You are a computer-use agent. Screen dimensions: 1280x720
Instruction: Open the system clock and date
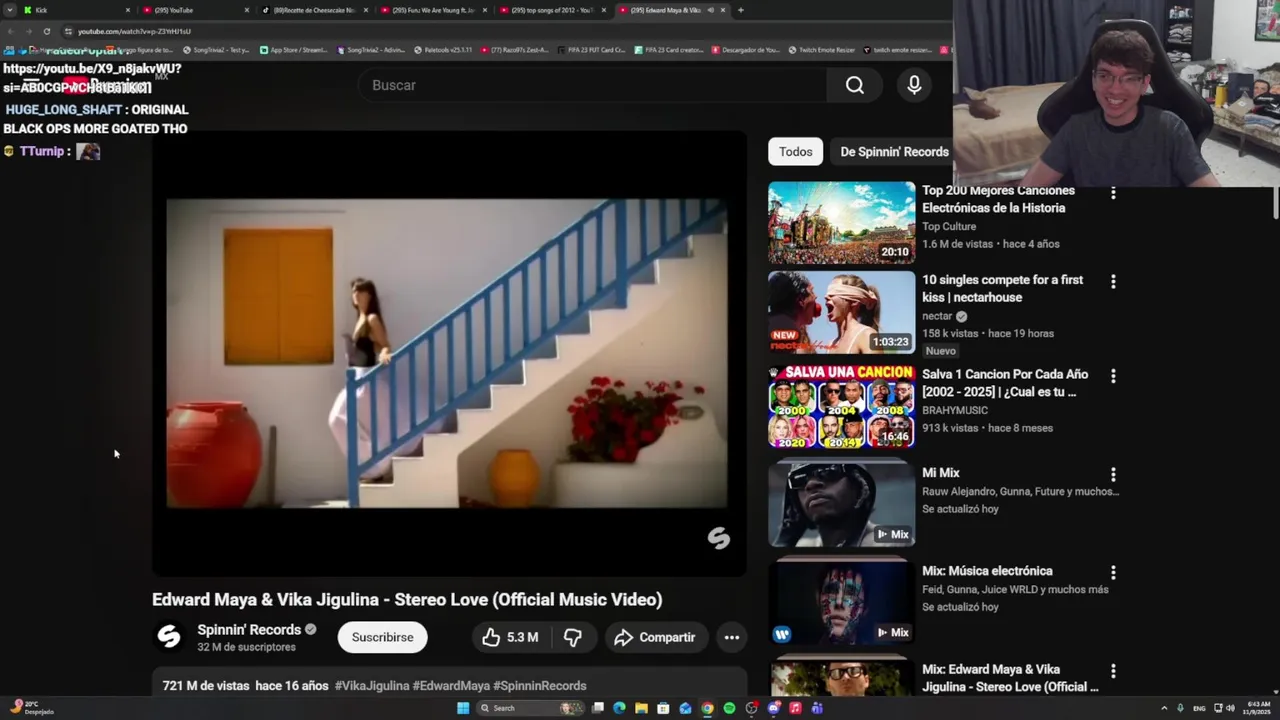1257,708
